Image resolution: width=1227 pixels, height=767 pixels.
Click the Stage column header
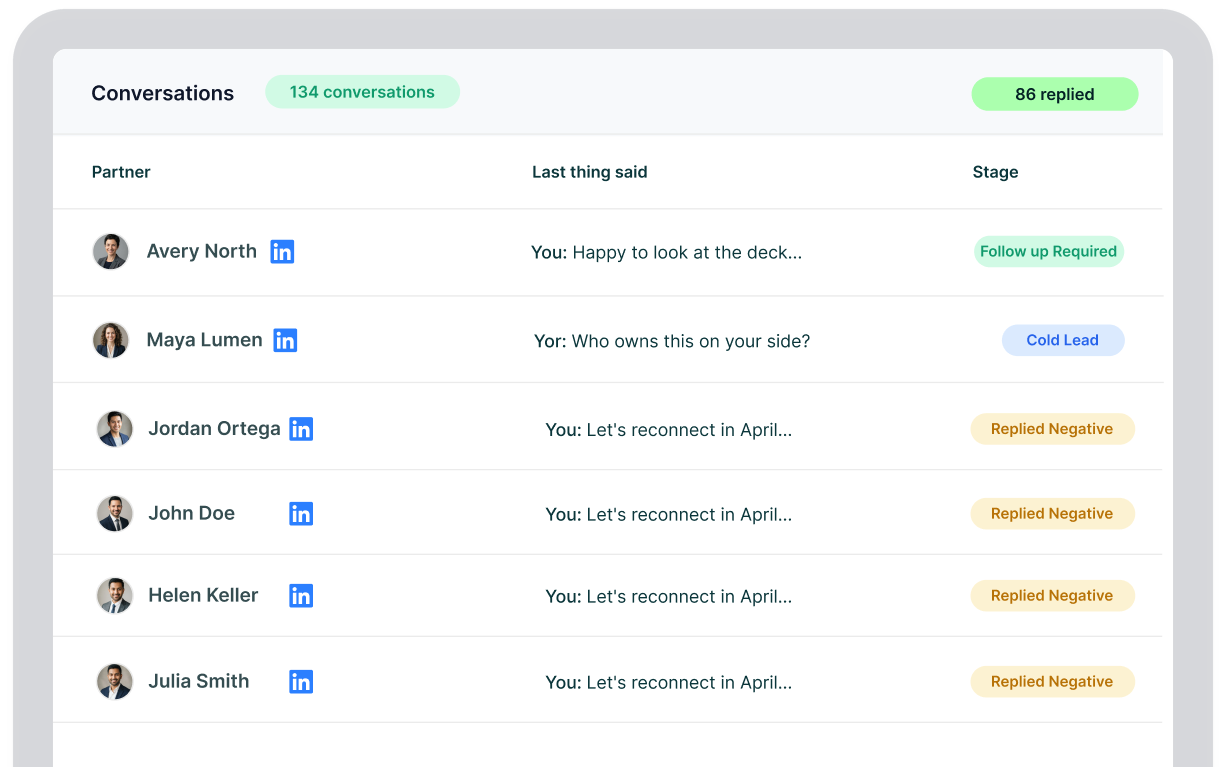[x=996, y=172]
